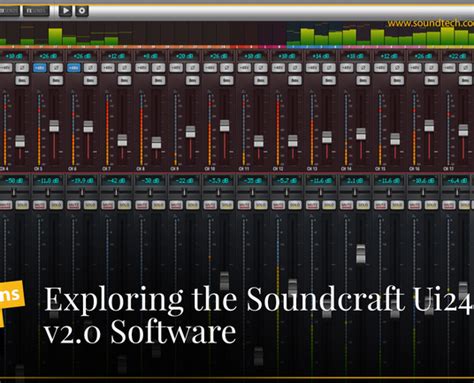Select the CH 5 gain readout +26 dB

coord(48,56)
